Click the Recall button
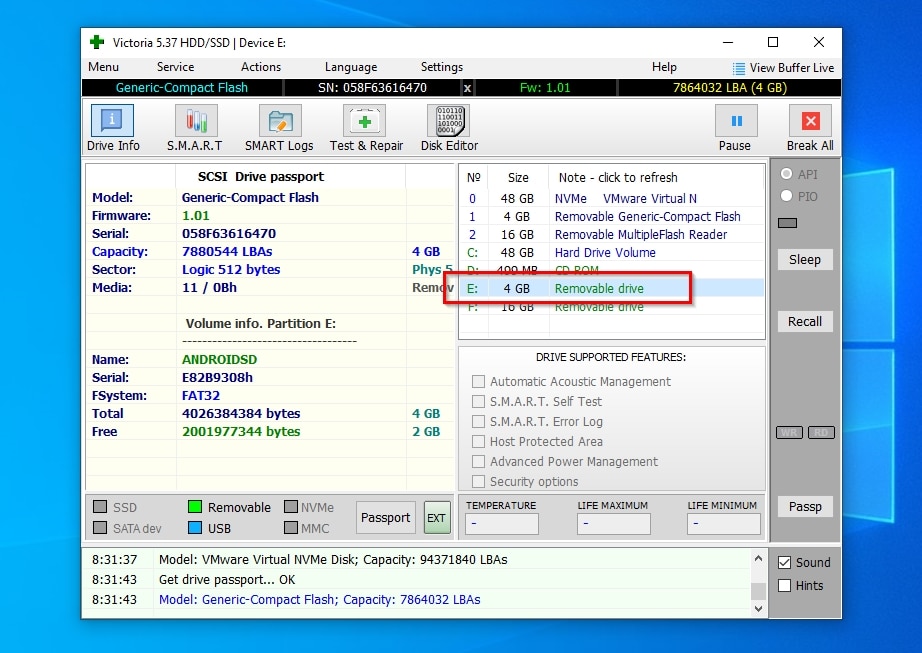The height and width of the screenshot is (653, 922). [x=805, y=322]
